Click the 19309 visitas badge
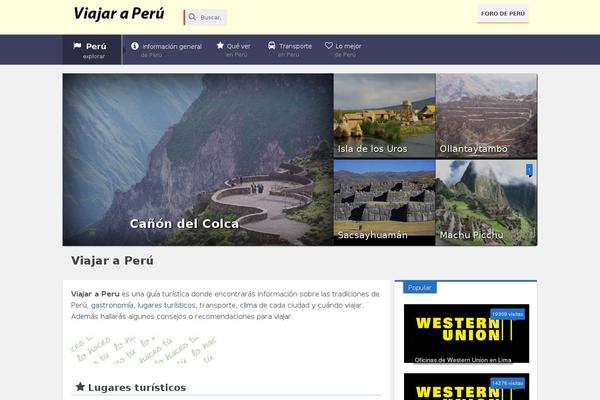This screenshot has height=400, width=600. coord(507,314)
